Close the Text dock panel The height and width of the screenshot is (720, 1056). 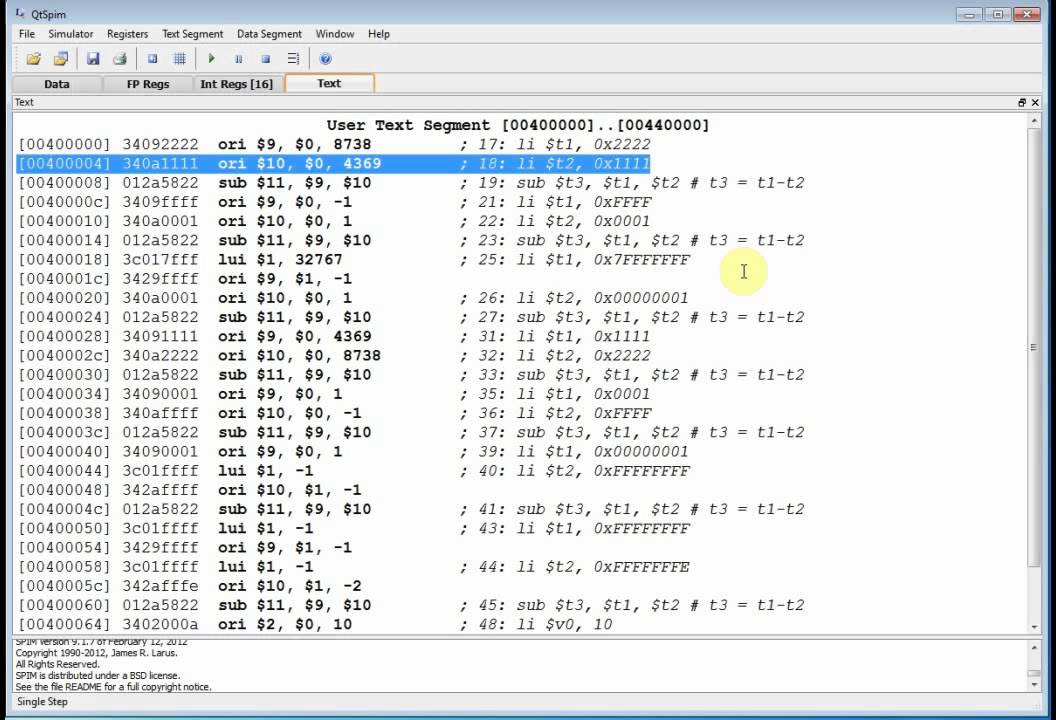point(1035,102)
